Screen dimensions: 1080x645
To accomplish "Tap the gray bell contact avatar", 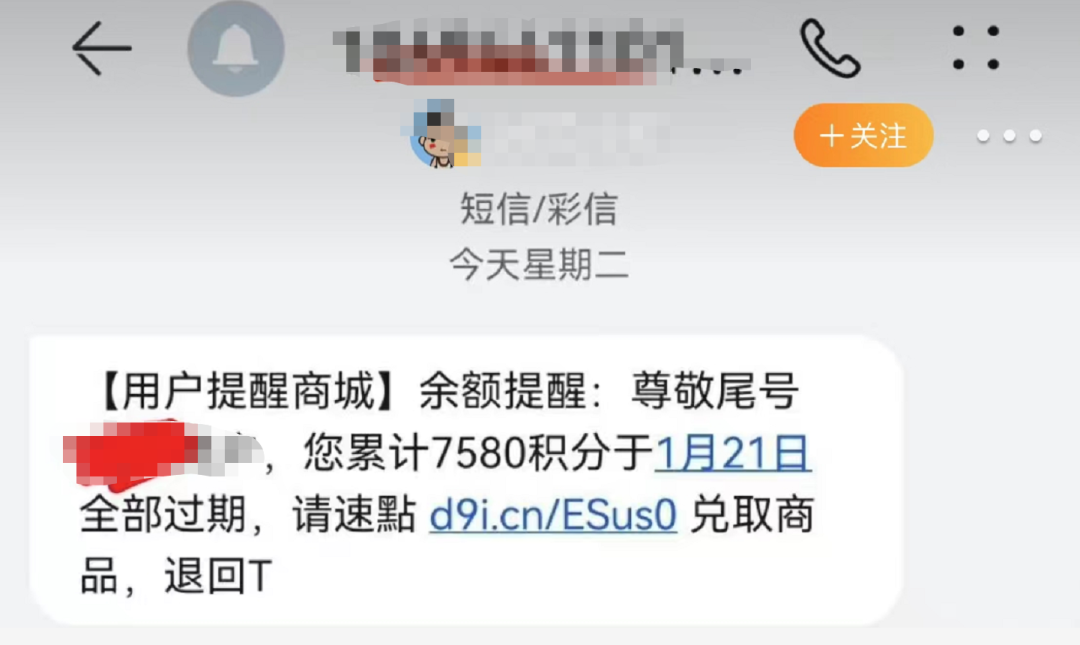I will pos(236,48).
